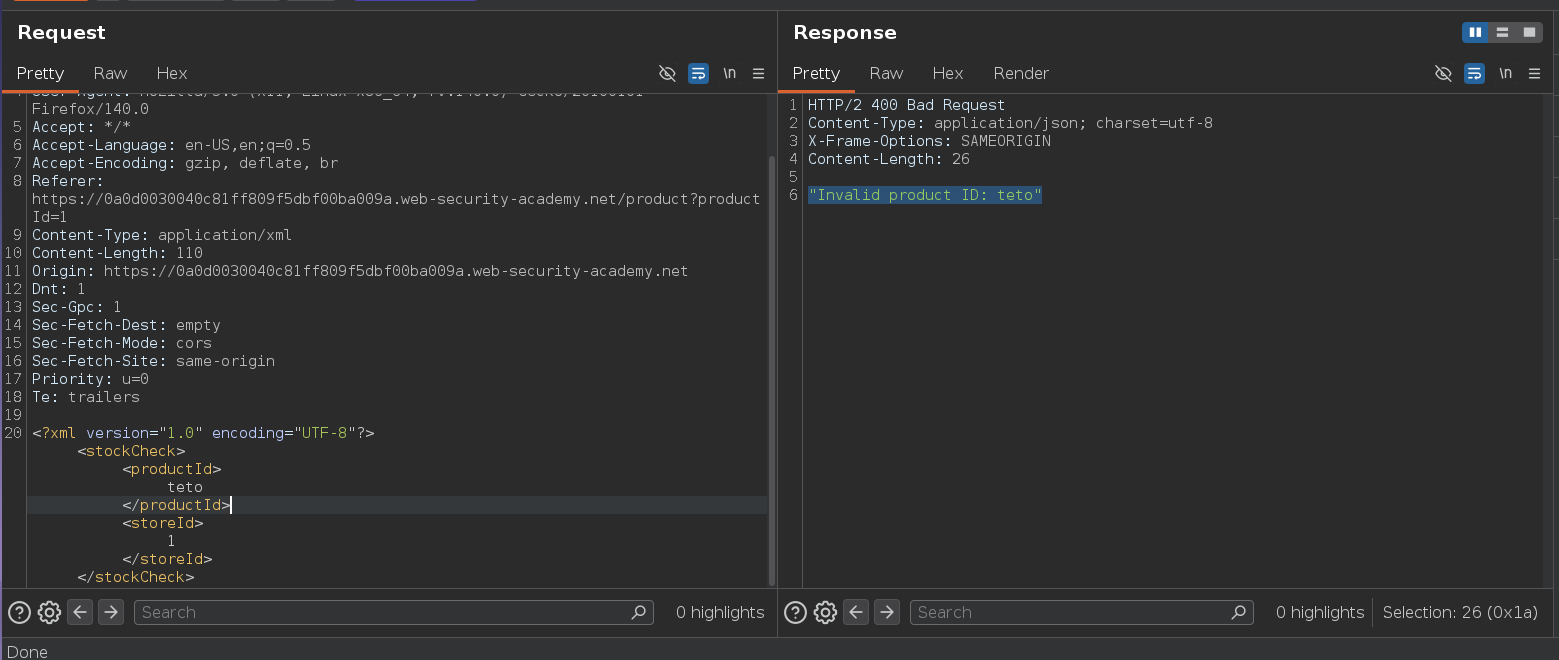
Task: Switch Request panel to Raw tab
Action: 110,73
